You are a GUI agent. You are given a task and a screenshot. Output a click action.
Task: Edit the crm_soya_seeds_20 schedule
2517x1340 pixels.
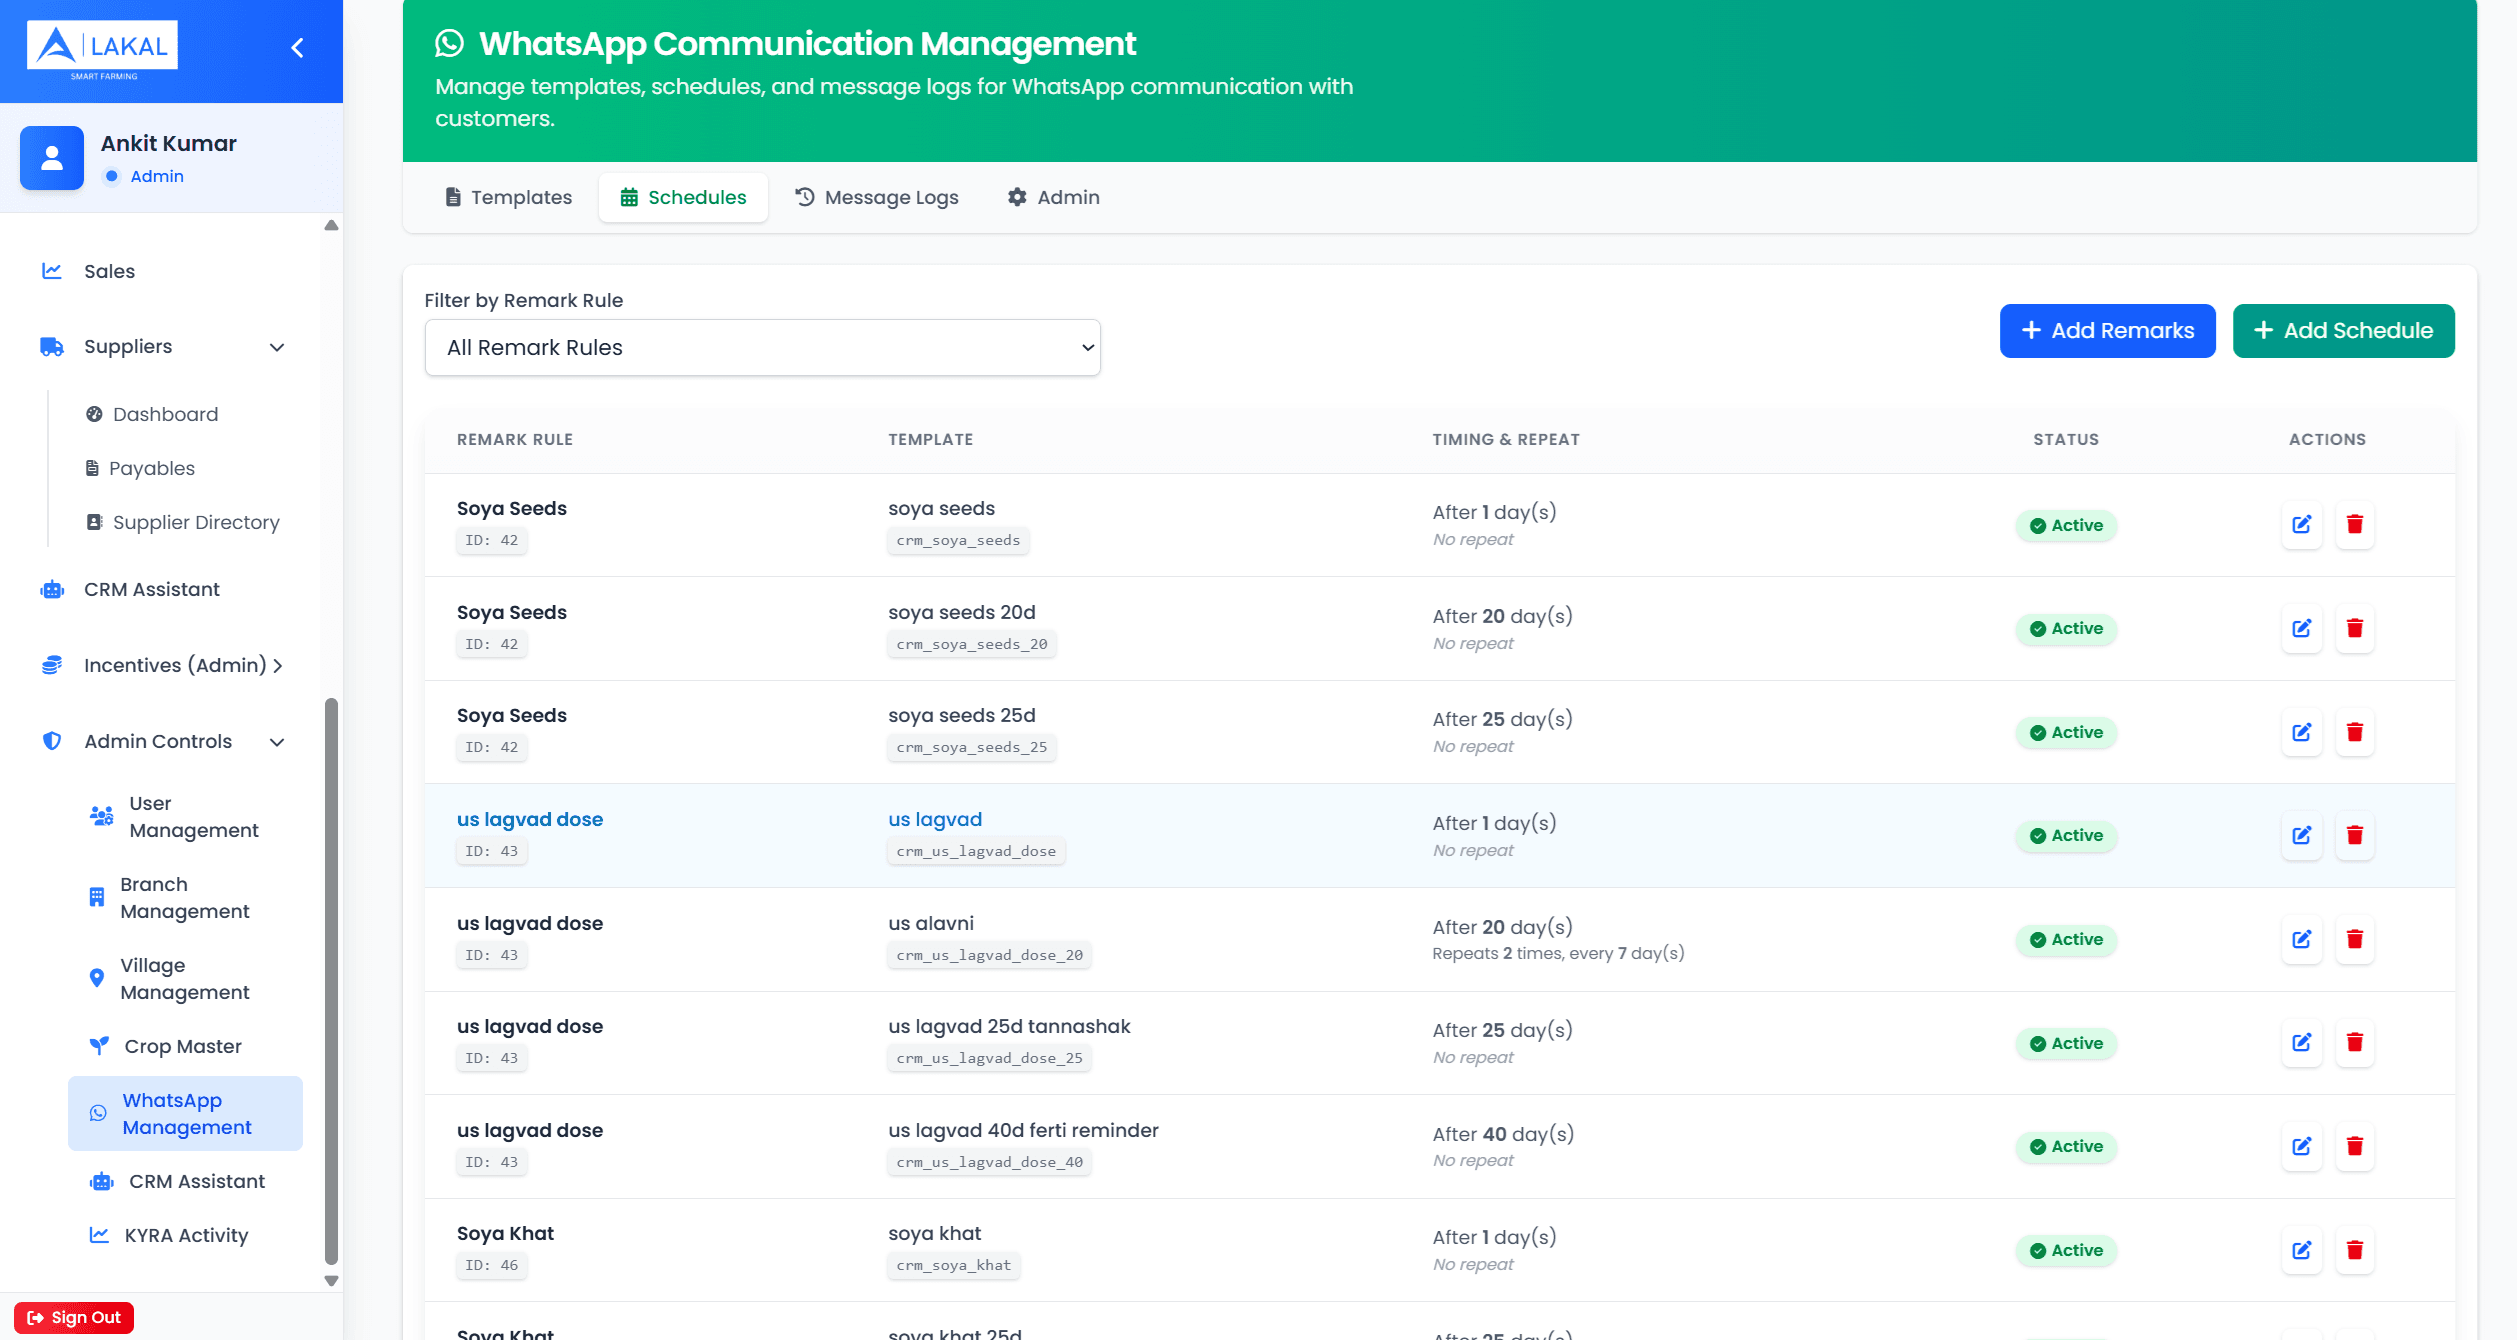point(2302,628)
